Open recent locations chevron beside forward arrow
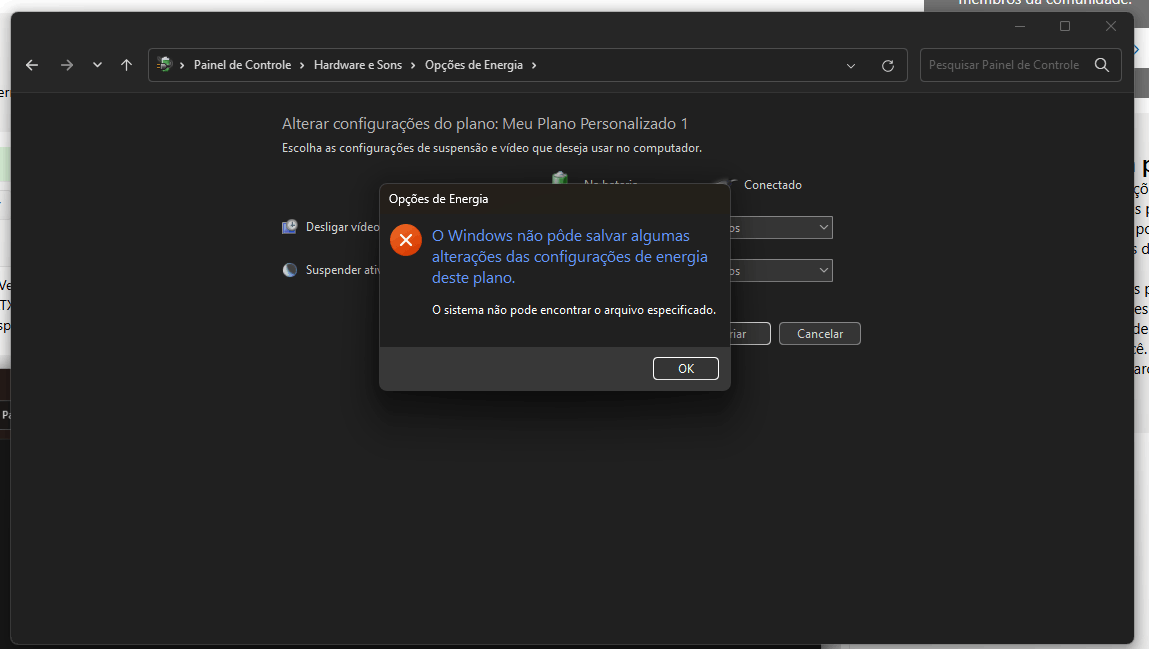Image resolution: width=1149 pixels, height=649 pixels. (x=97, y=65)
